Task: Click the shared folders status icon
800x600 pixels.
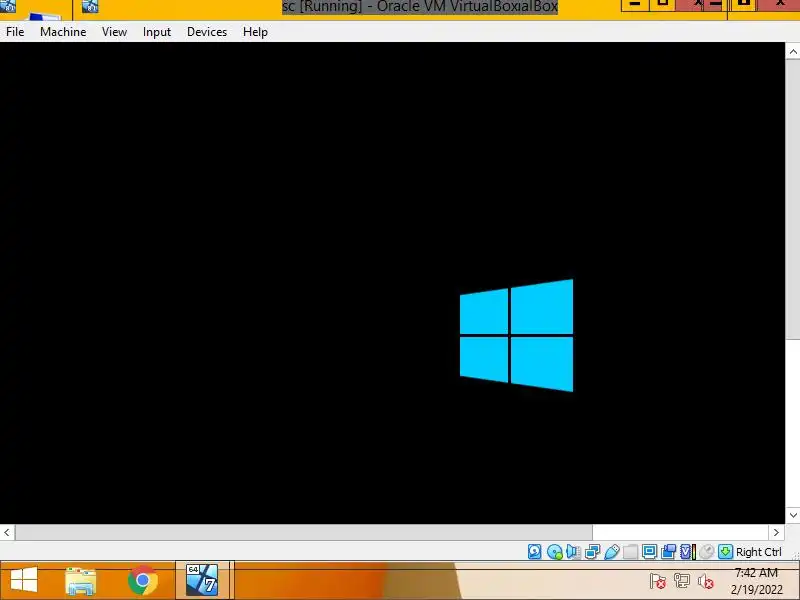Action: 631,552
